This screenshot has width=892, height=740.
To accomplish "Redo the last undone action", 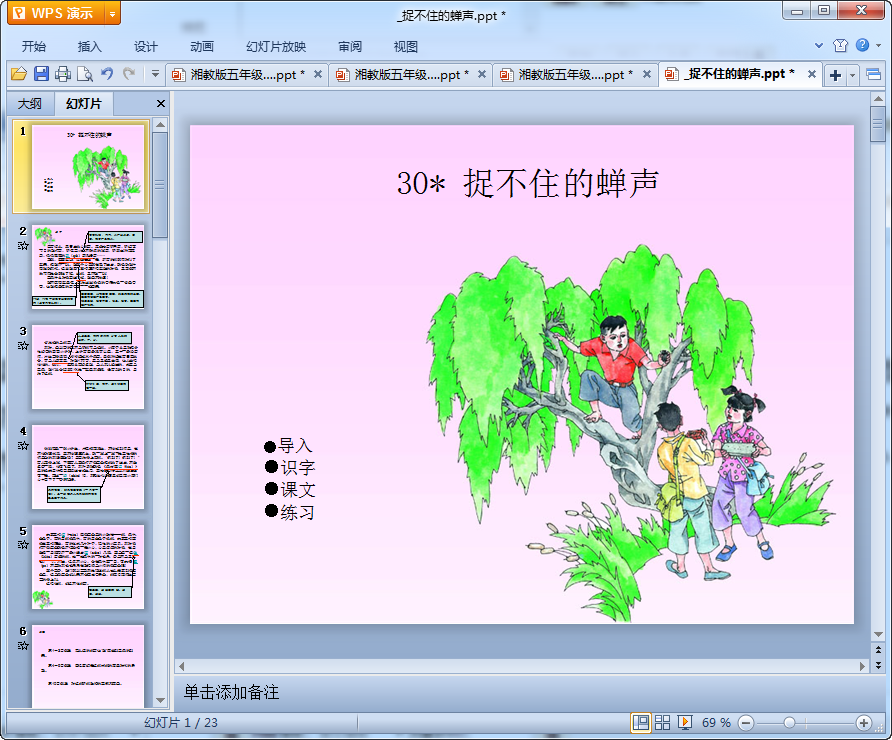I will pos(129,73).
